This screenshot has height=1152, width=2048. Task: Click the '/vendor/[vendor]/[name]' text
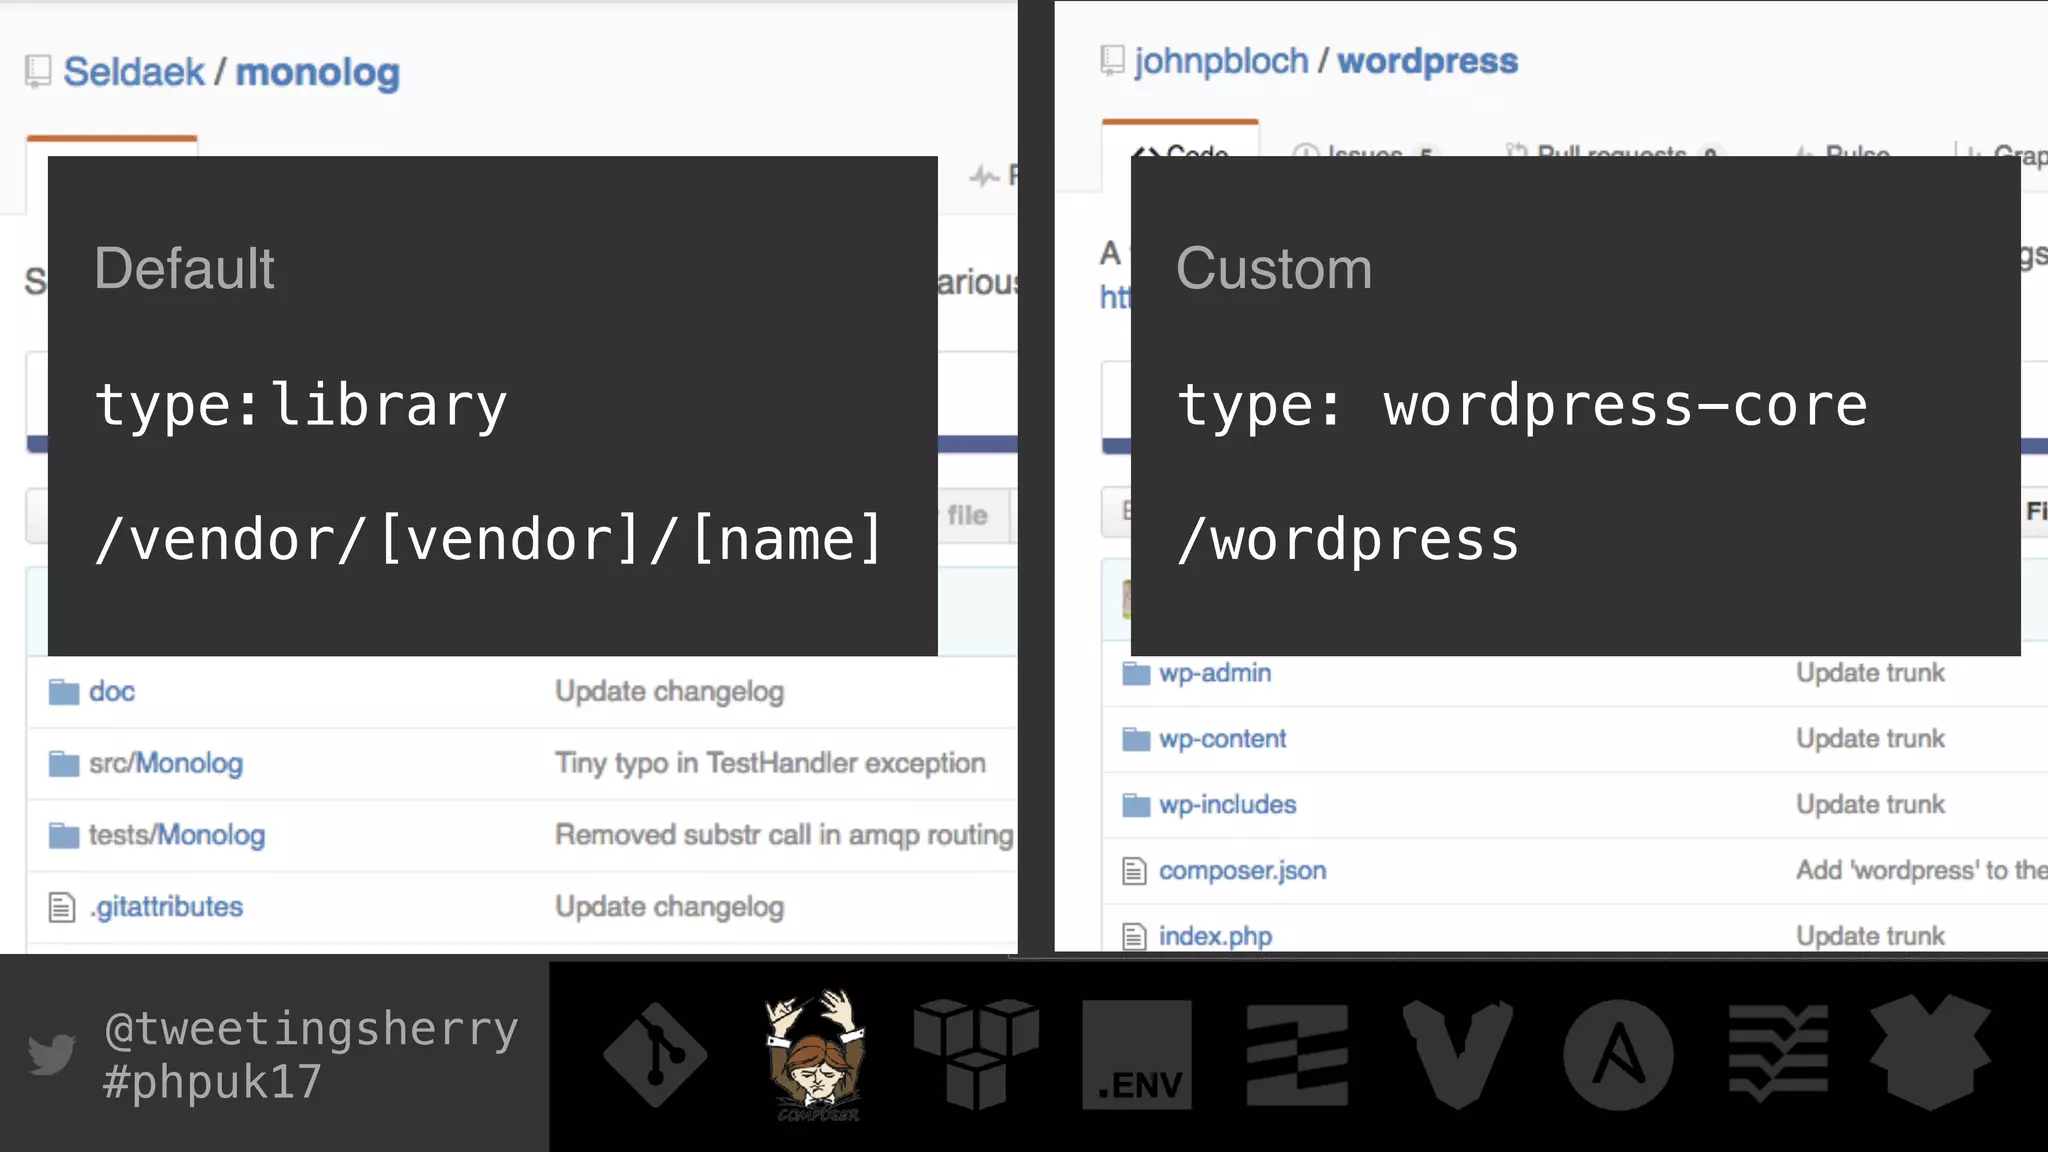click(x=489, y=540)
